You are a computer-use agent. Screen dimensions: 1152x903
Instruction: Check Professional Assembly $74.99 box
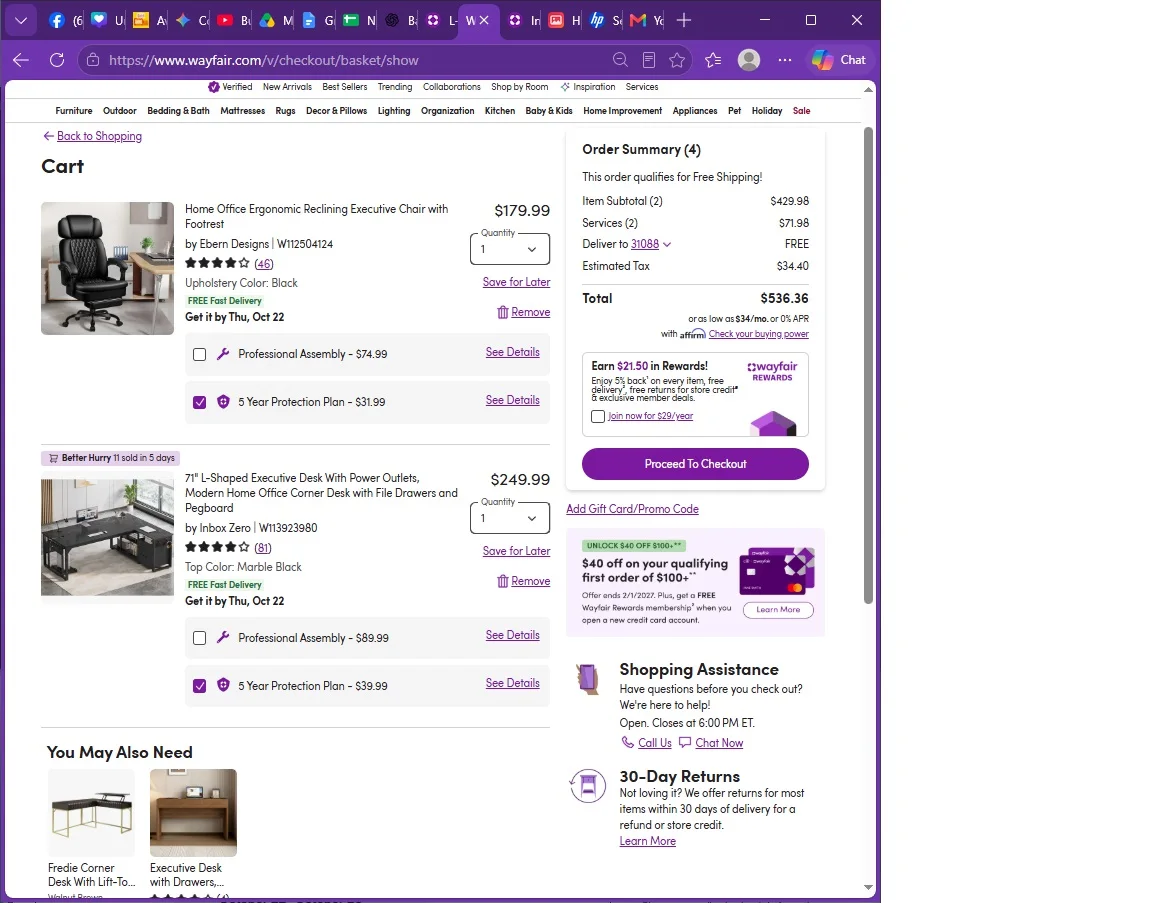point(199,354)
